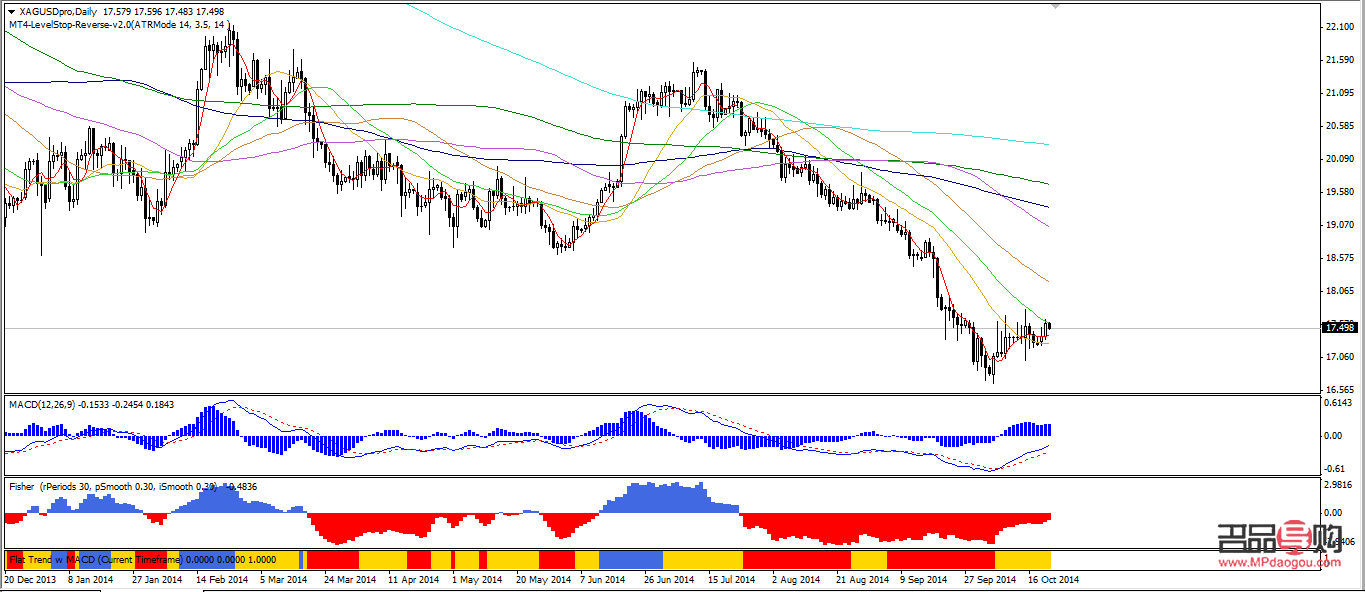The image size is (1365, 592).
Task: Click the 0.6143 MACD scale value
Action: click(x=1338, y=403)
